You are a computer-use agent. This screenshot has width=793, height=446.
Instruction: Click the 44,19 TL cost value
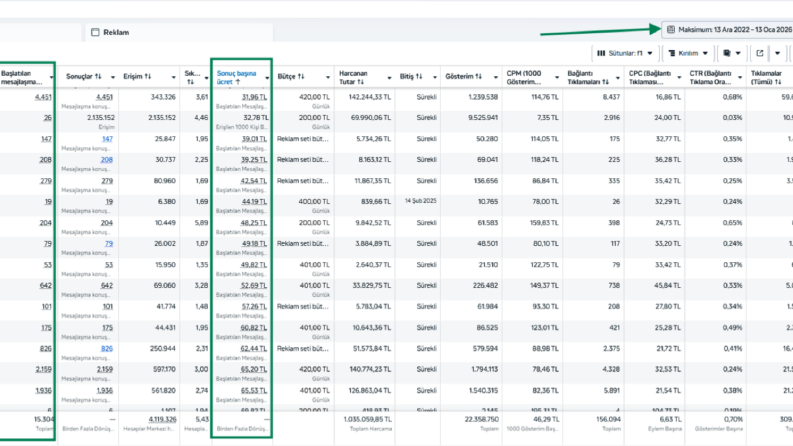254,202
